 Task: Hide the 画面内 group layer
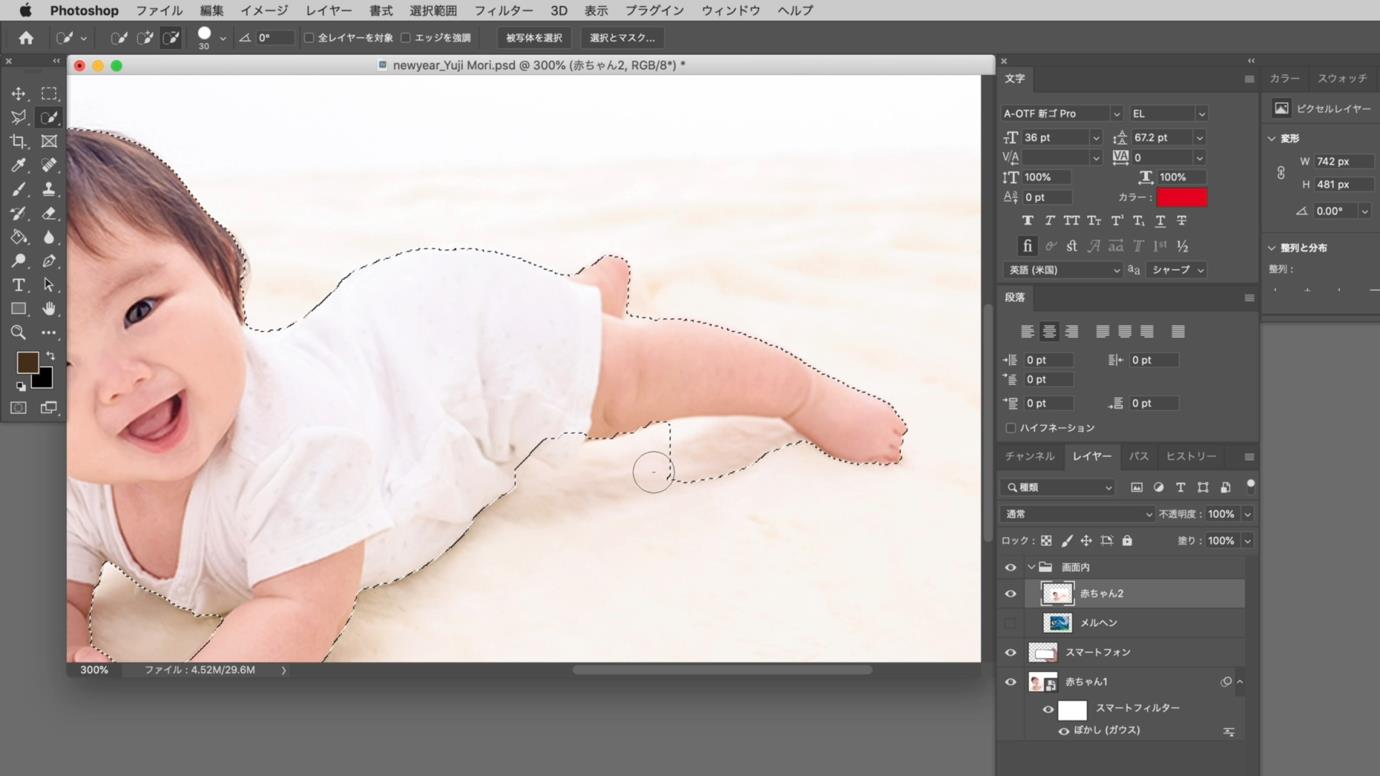[1010, 567]
